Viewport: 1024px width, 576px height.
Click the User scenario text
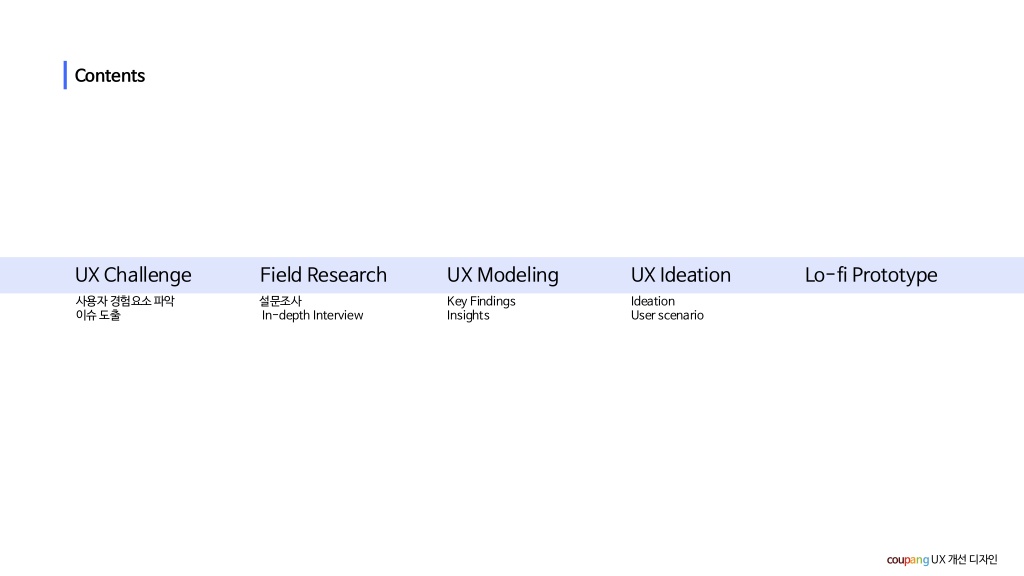667,315
